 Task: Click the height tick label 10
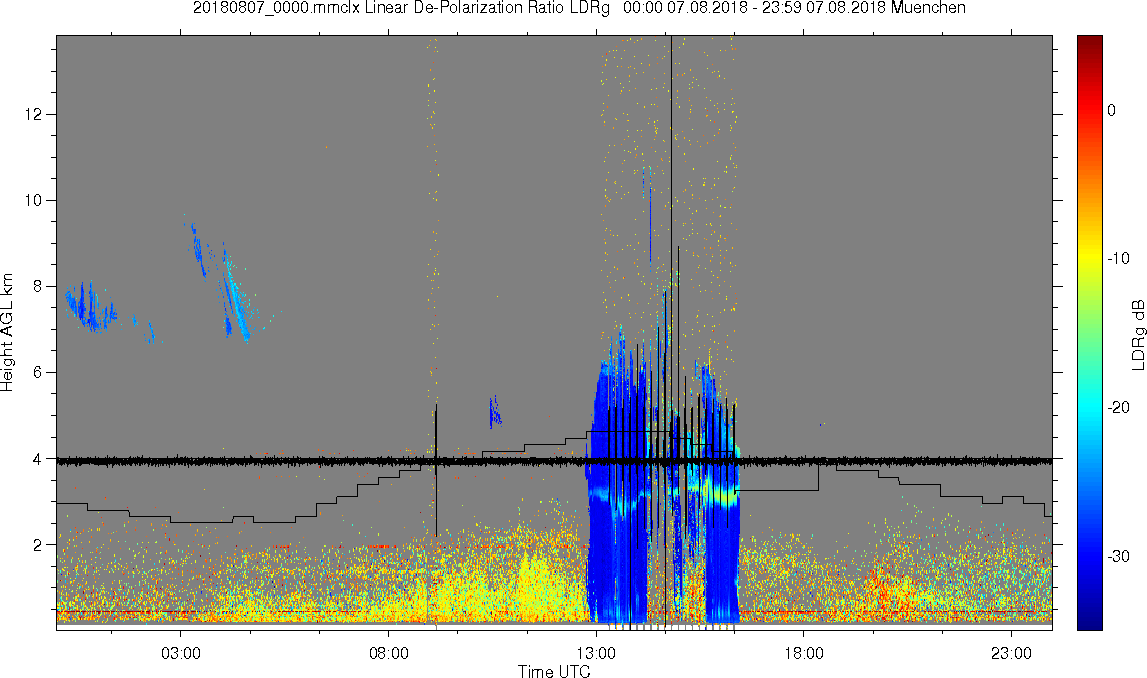point(35,200)
